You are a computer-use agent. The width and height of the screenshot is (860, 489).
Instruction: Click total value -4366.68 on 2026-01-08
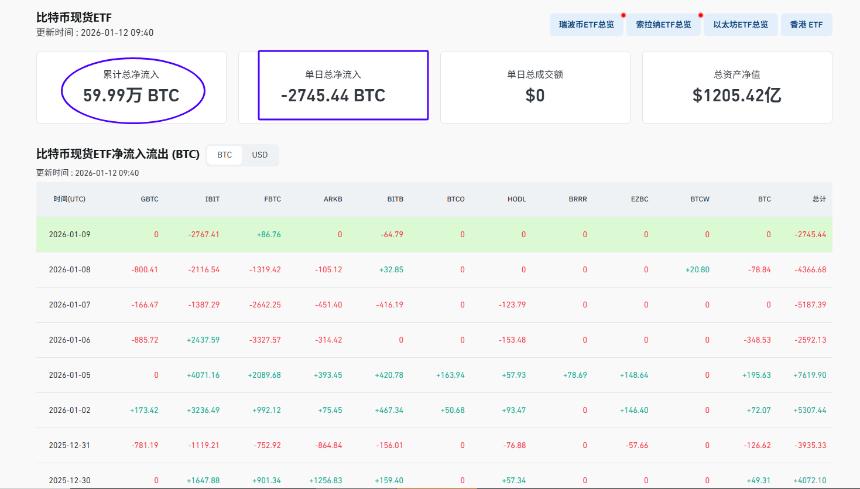810,269
